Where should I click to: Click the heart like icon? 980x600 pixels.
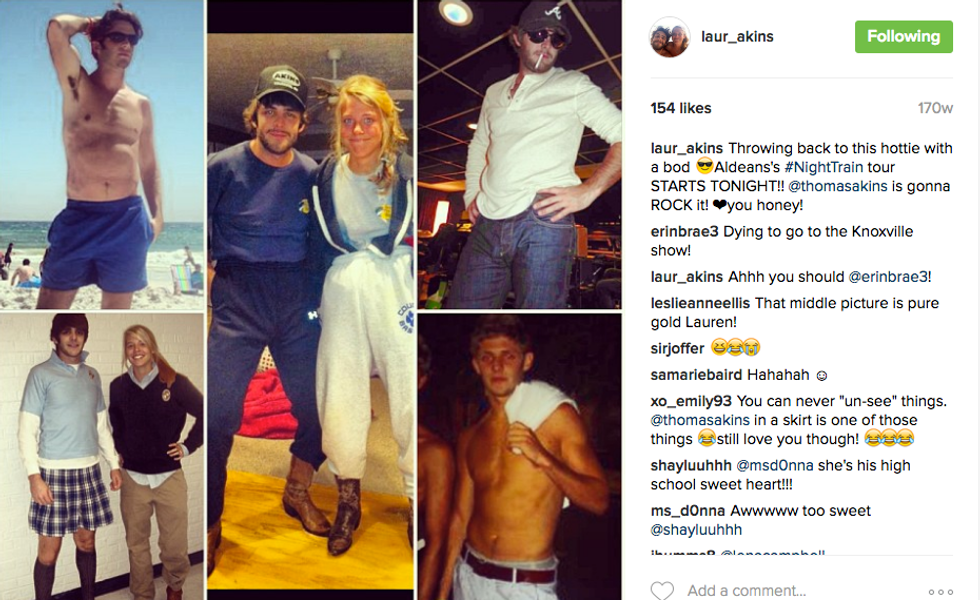[x=662, y=591]
